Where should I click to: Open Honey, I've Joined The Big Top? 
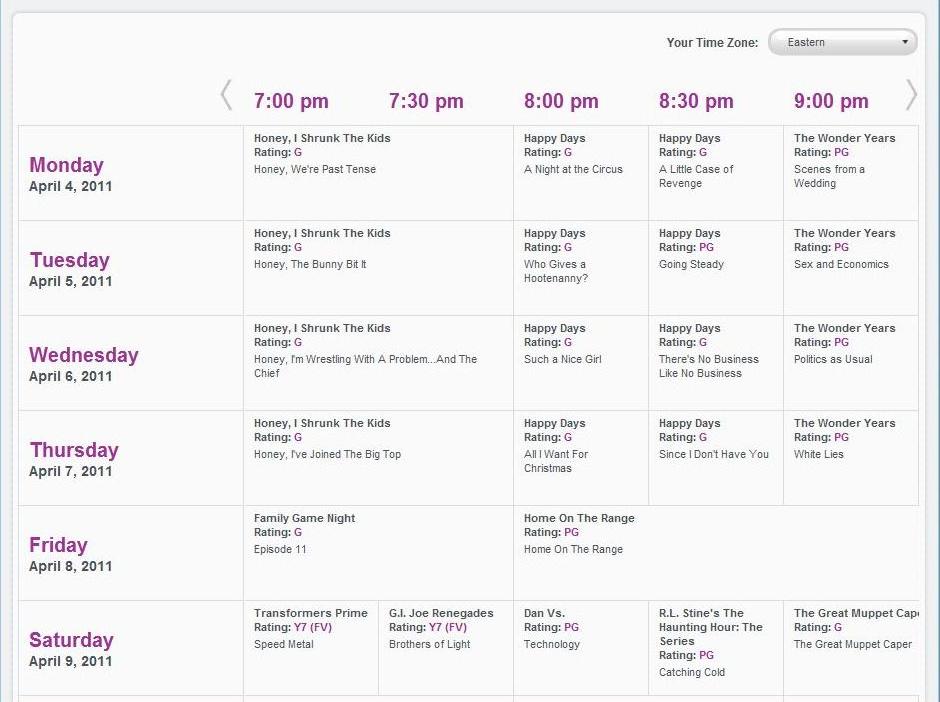click(x=327, y=454)
